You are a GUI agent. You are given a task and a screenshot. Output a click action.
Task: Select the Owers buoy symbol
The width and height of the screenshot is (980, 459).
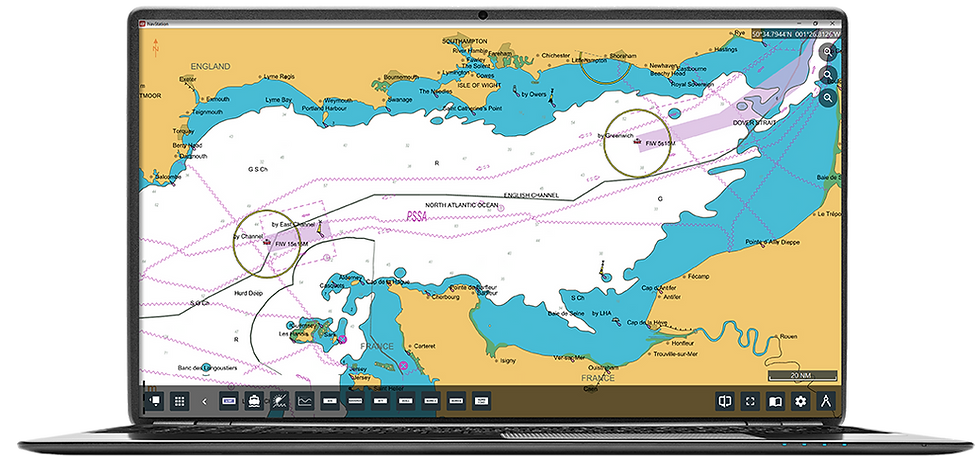pos(552,97)
